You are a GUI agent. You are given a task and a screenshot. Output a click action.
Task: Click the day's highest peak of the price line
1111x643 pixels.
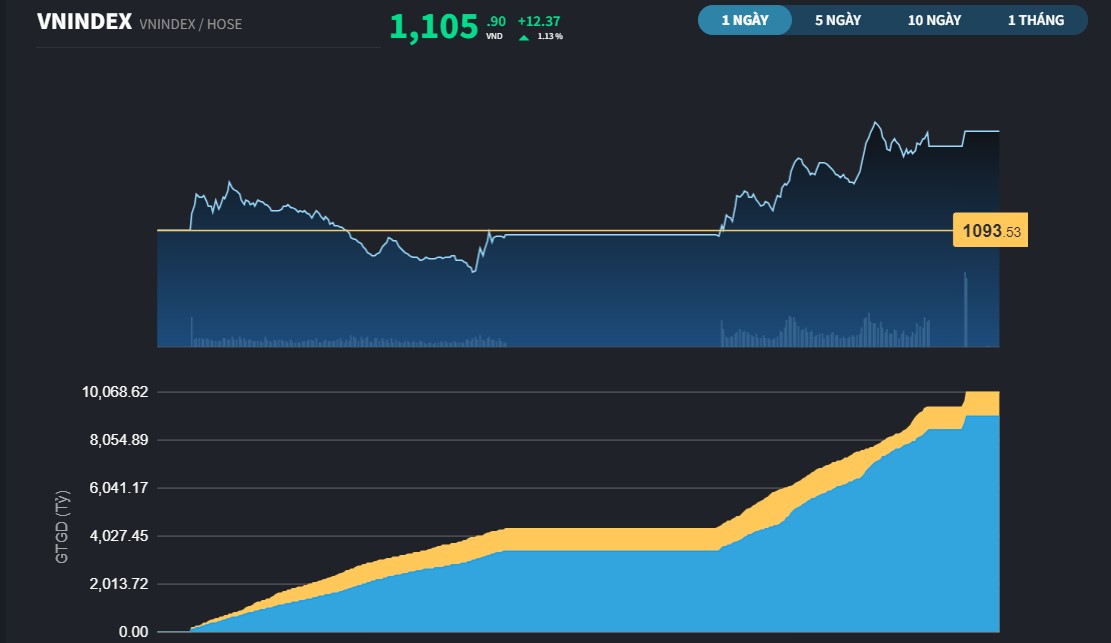876,123
